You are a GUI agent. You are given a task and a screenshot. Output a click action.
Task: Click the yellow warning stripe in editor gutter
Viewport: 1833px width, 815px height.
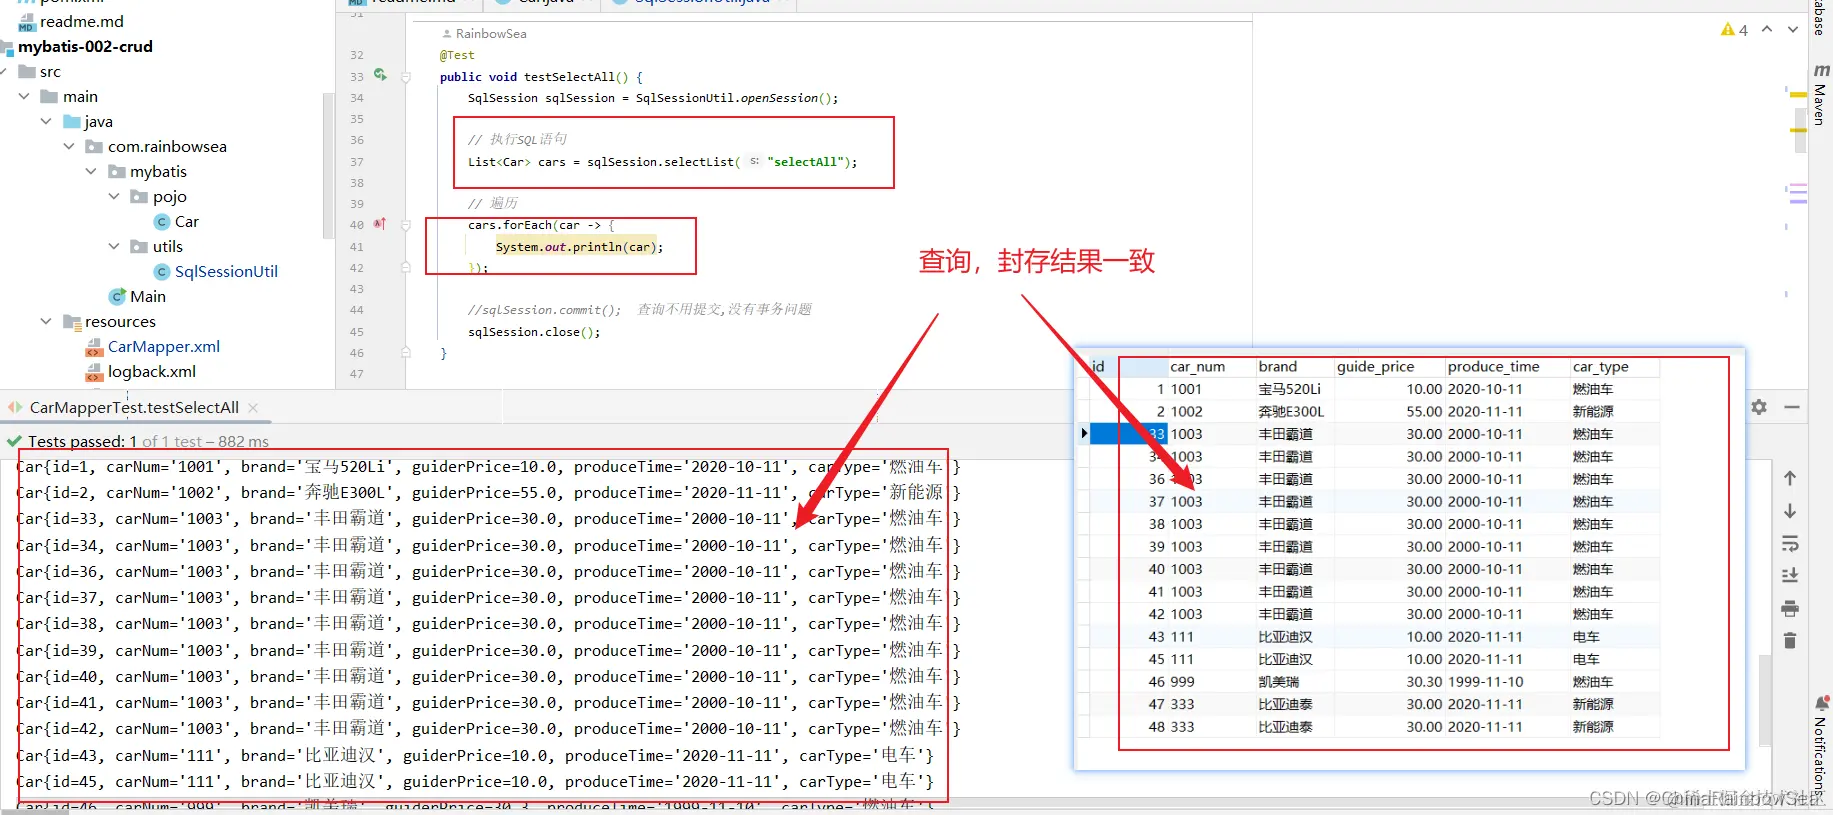1798,94
